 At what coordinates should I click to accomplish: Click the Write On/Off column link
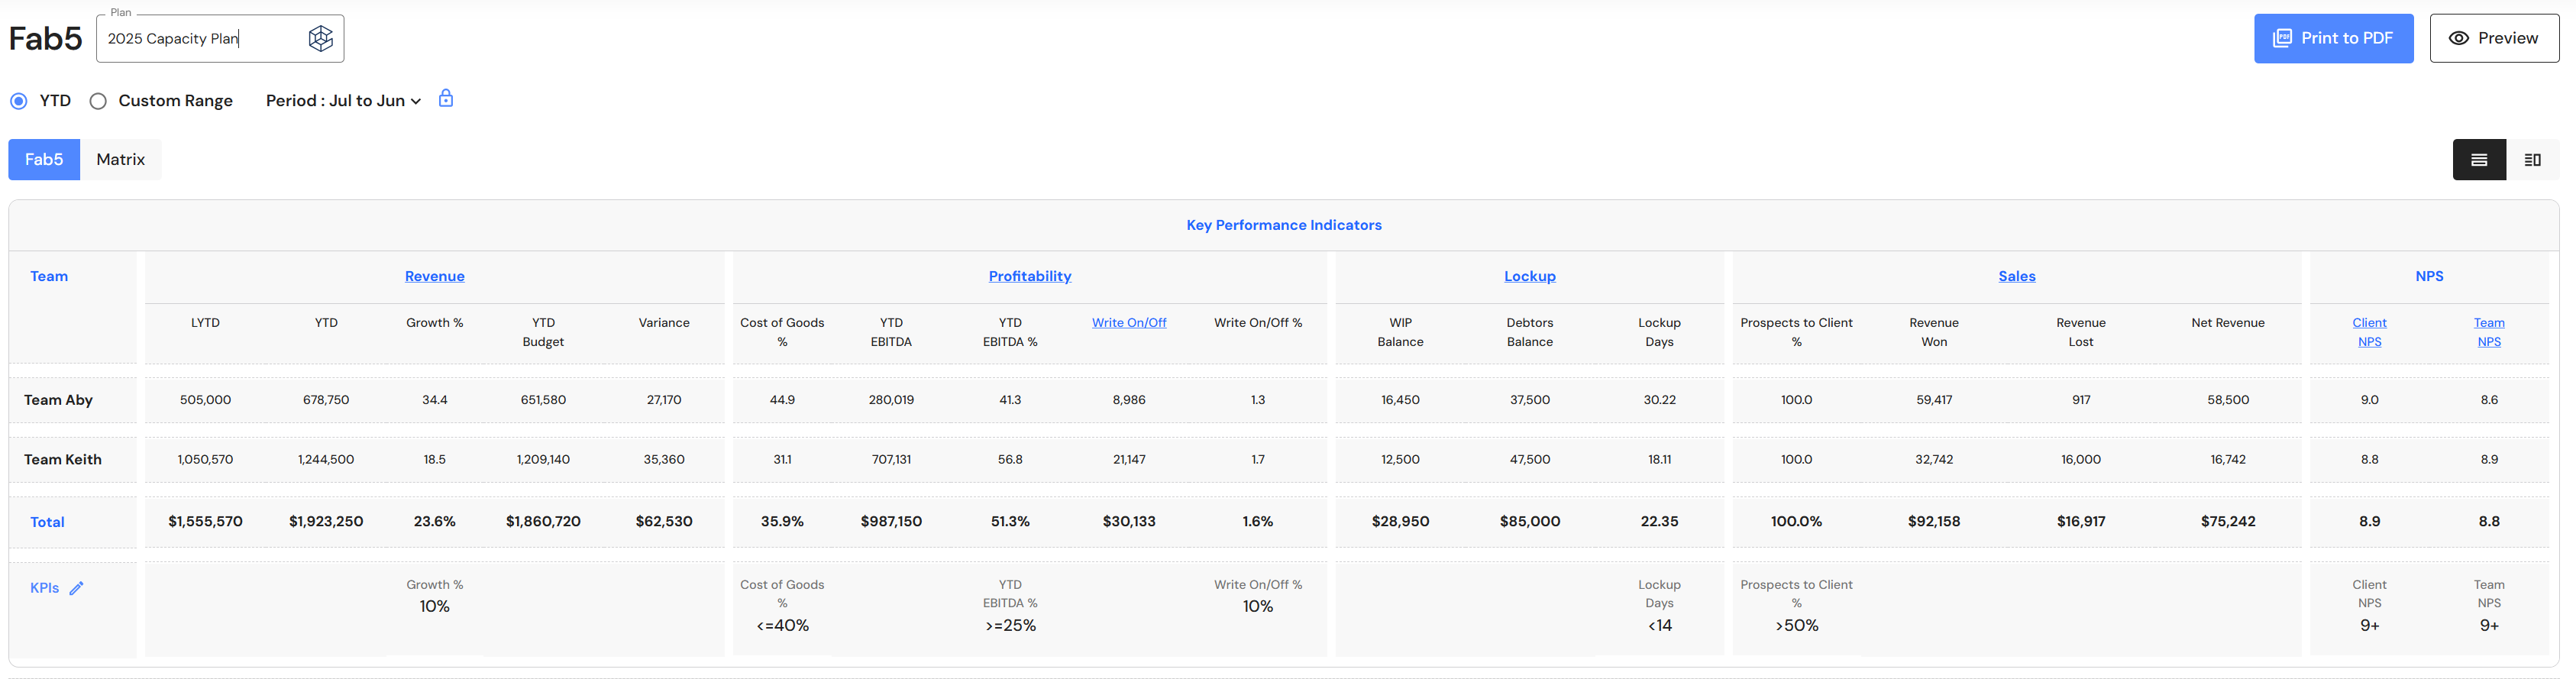point(1129,323)
